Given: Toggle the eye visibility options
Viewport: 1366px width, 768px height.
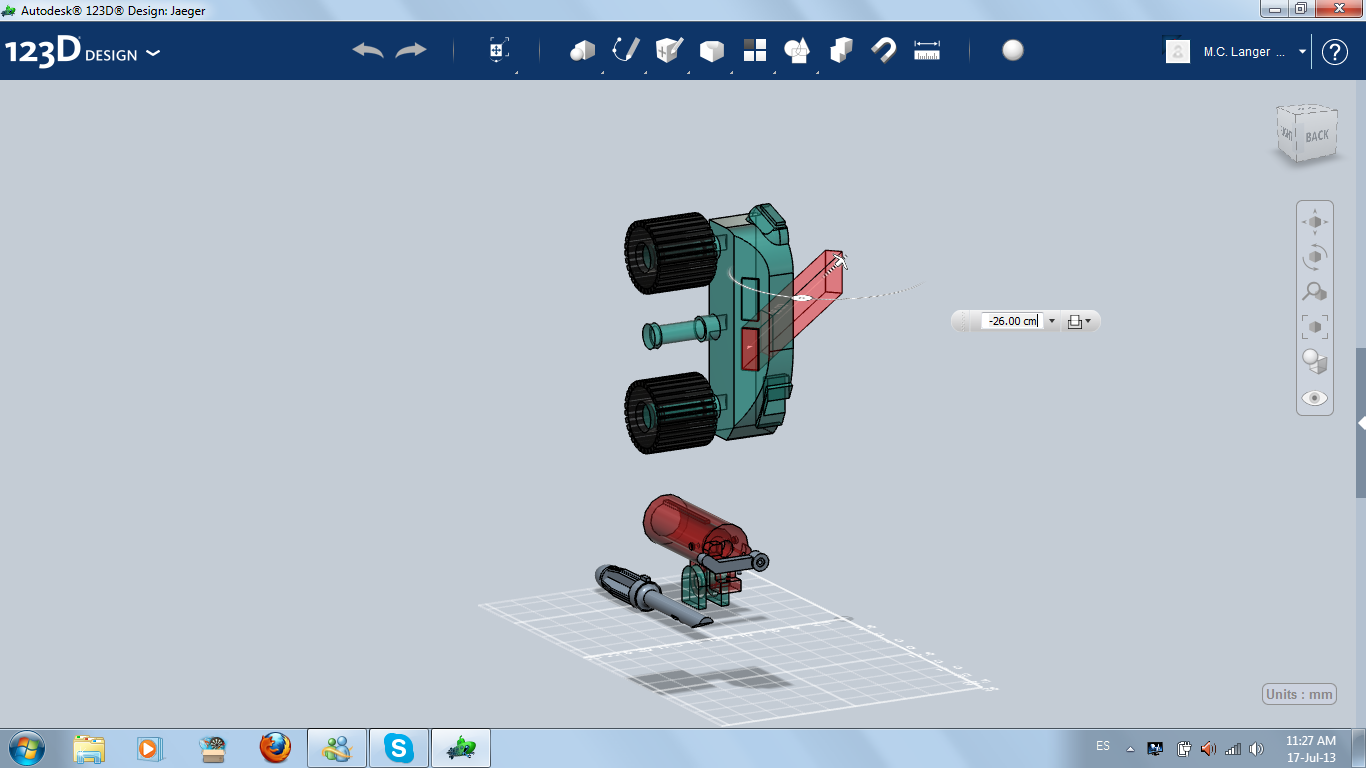Looking at the screenshot, I should (x=1315, y=398).
